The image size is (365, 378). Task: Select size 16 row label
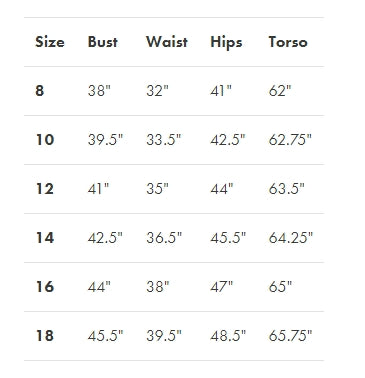(45, 287)
